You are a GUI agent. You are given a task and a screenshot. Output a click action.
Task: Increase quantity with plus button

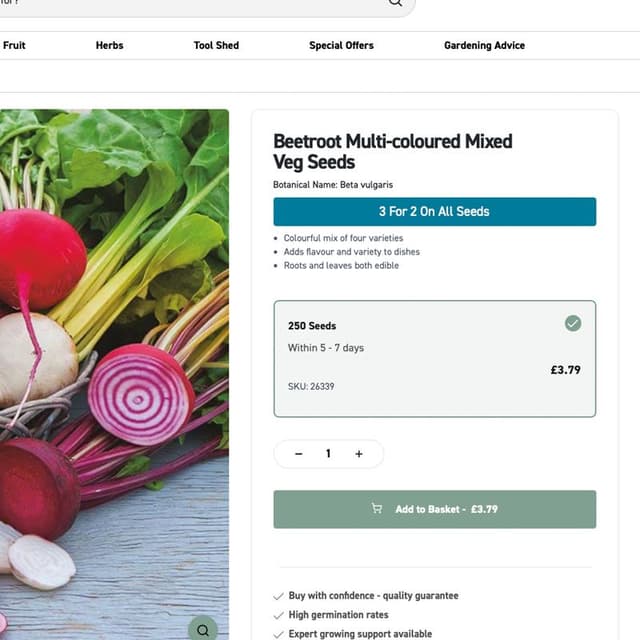(x=359, y=454)
